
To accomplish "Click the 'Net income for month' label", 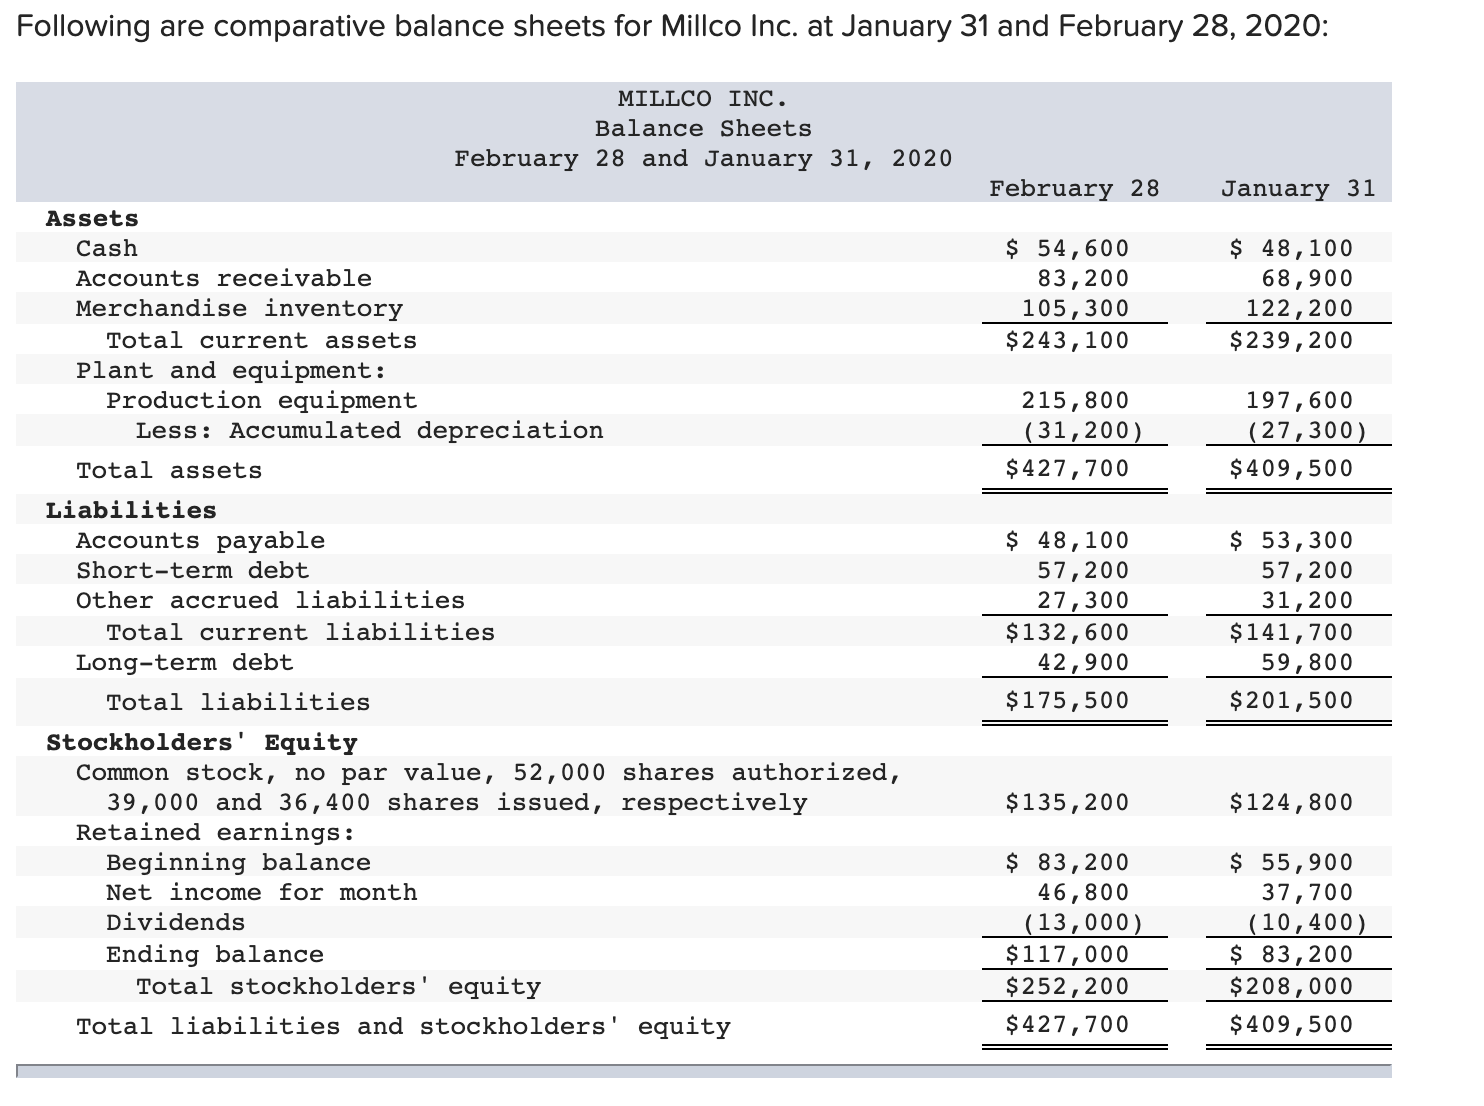I will (x=262, y=892).
